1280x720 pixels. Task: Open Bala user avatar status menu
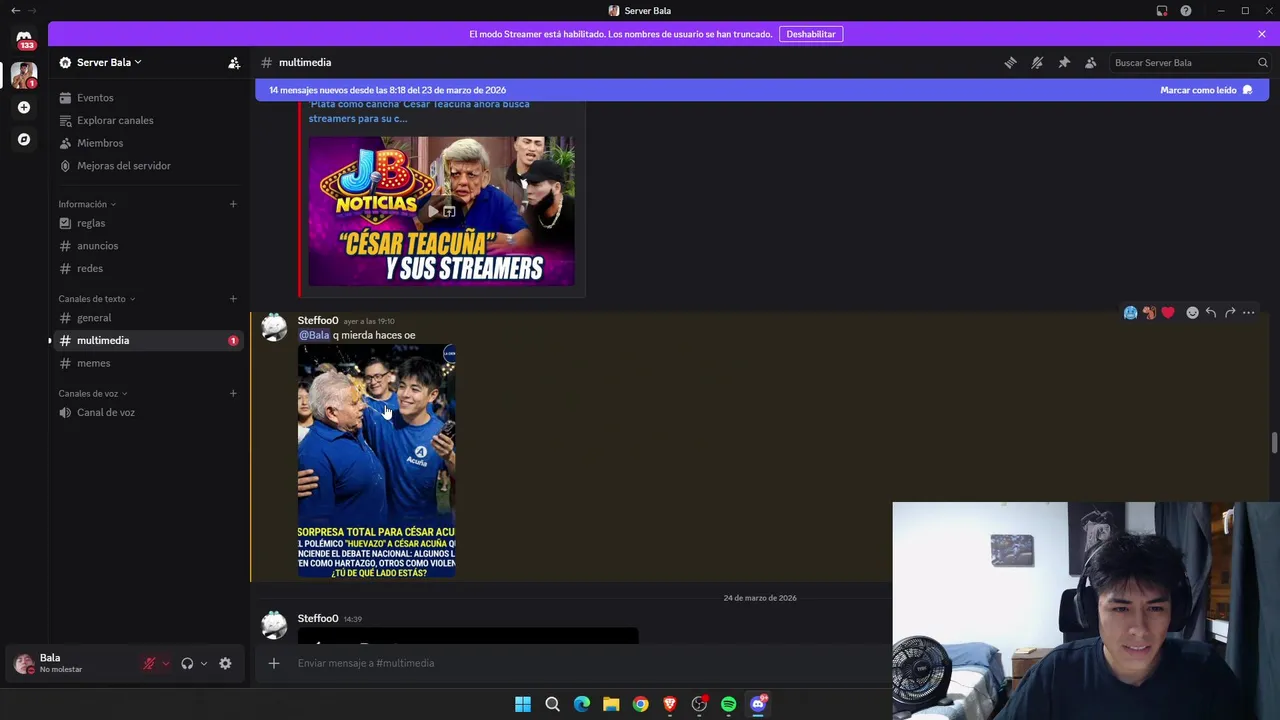24,663
